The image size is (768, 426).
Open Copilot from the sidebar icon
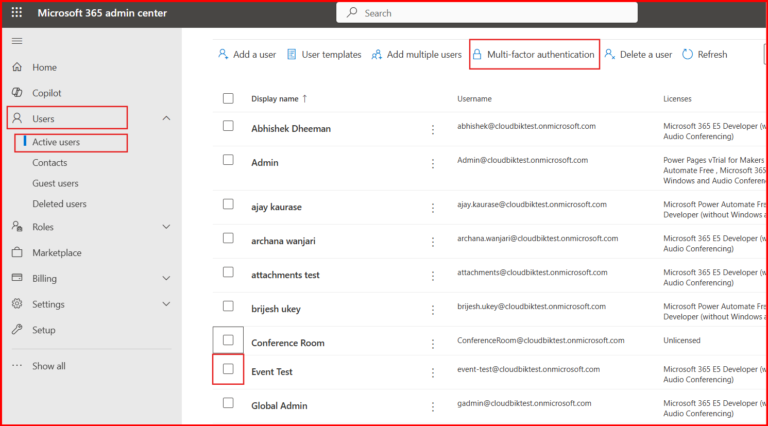tap(17, 93)
